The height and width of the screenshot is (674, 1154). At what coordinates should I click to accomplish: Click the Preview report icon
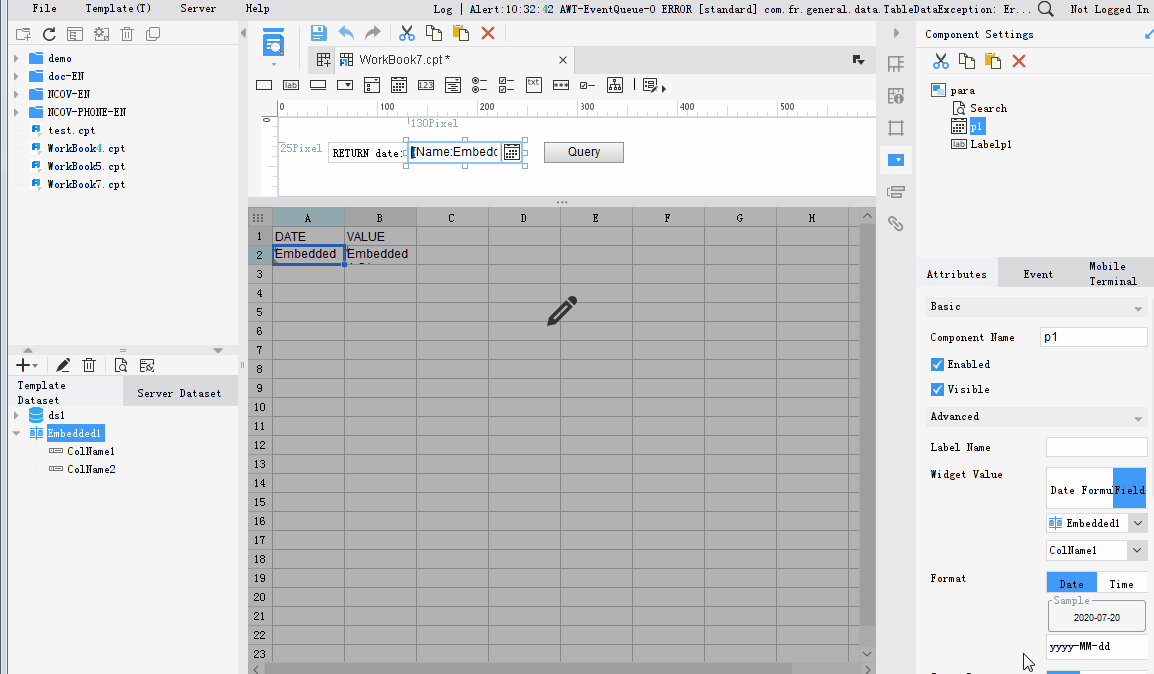(273, 44)
